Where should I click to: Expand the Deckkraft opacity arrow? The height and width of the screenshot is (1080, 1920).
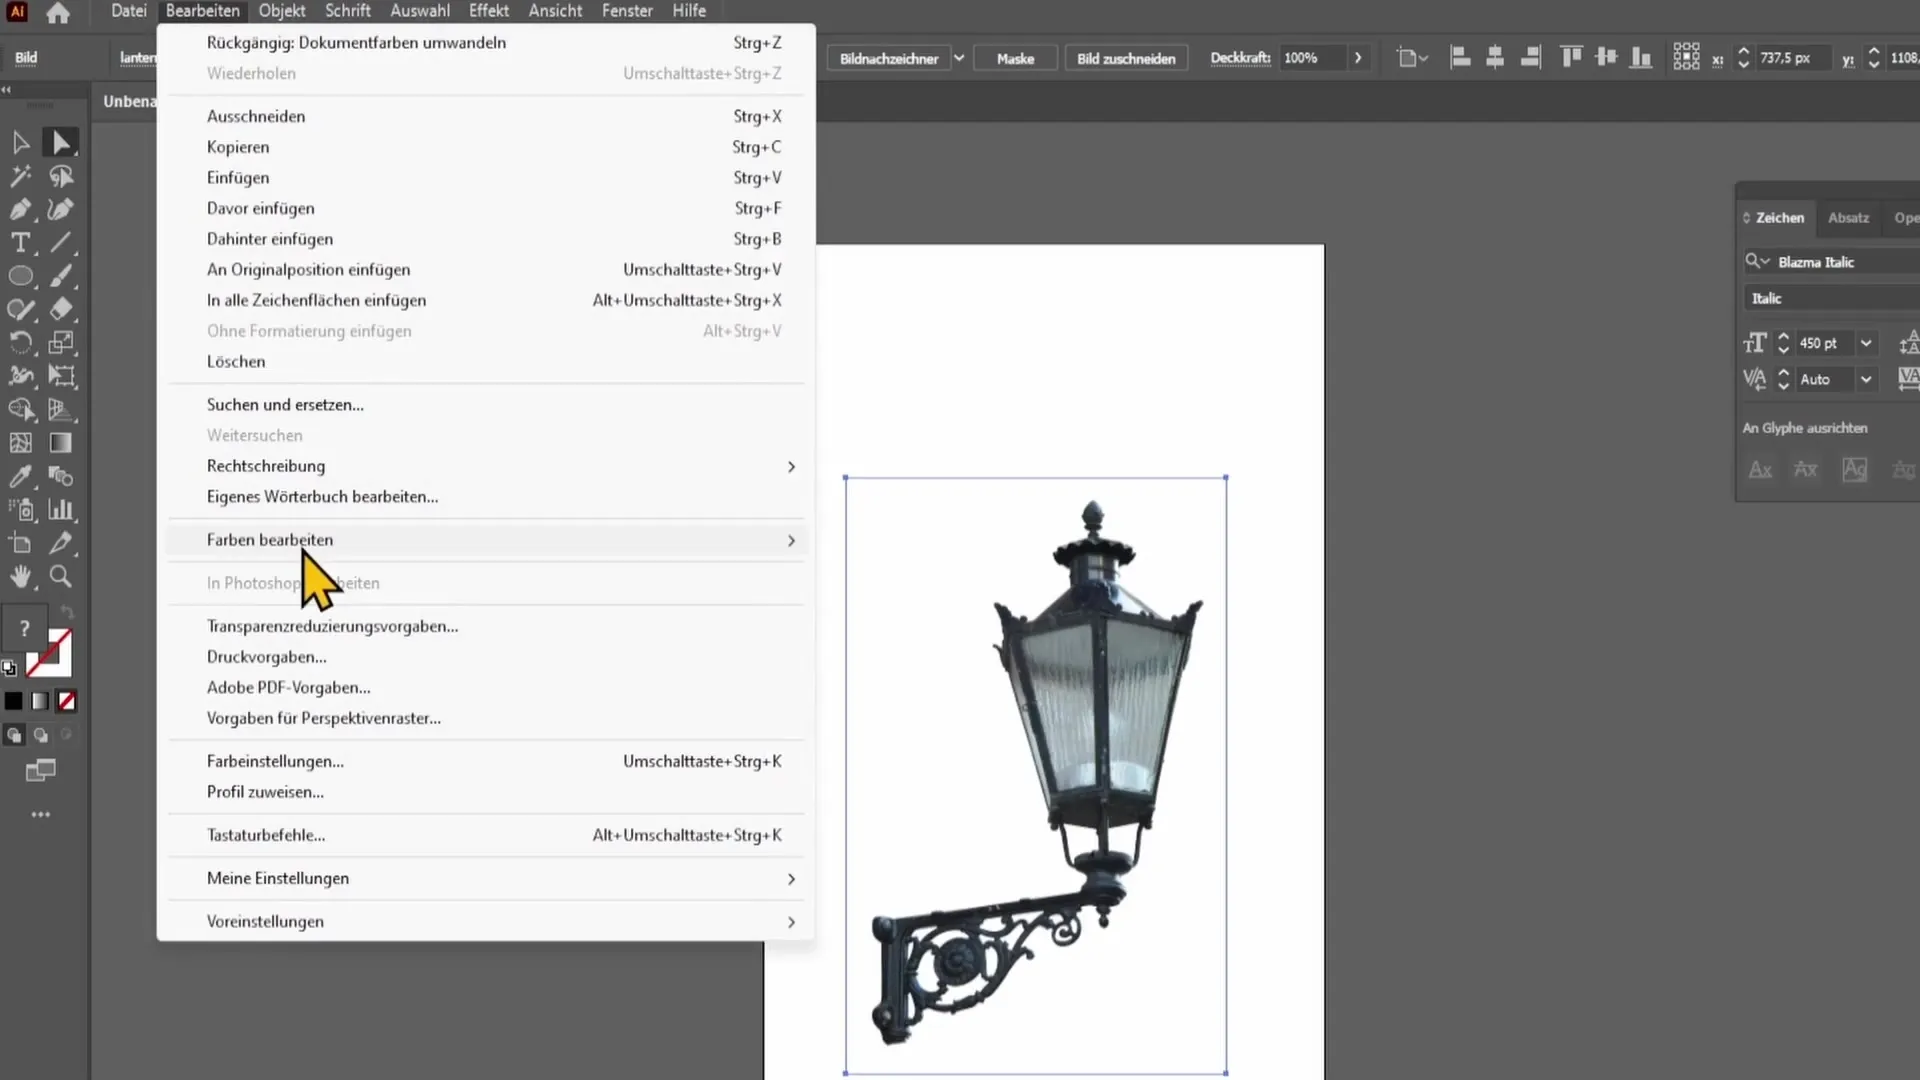(x=1358, y=58)
